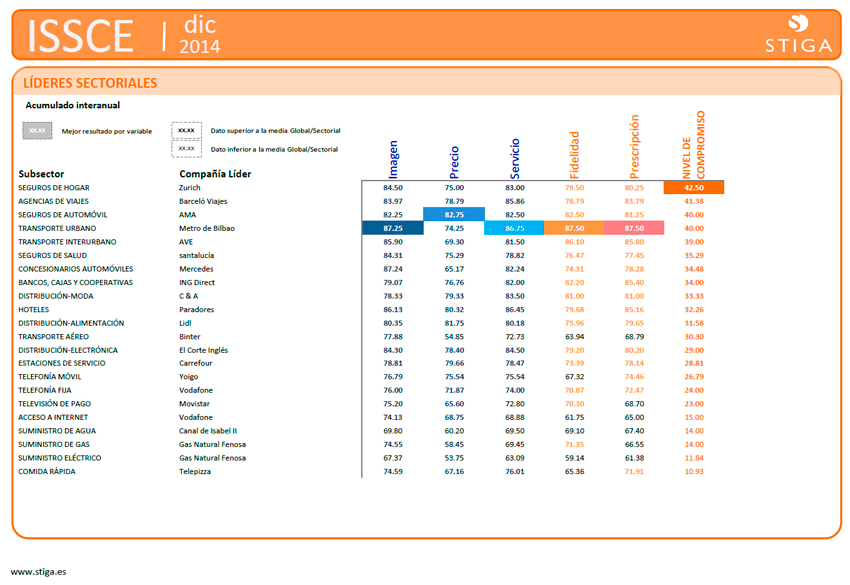The height and width of the screenshot is (585, 850).
Task: Select the SUMINISTRO DE AGUA row label
Action: click(57, 431)
